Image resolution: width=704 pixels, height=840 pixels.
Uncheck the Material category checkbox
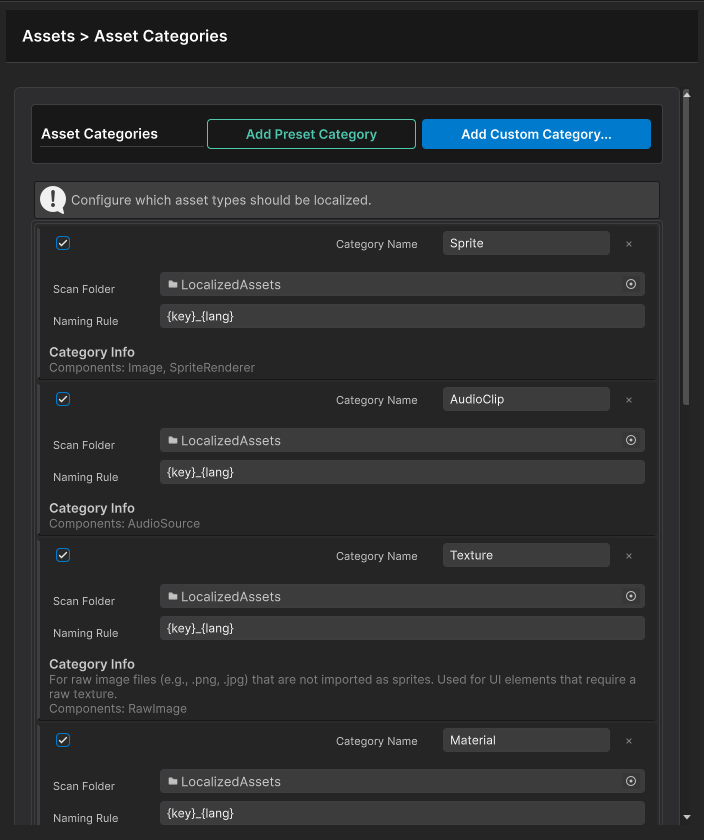(63, 740)
